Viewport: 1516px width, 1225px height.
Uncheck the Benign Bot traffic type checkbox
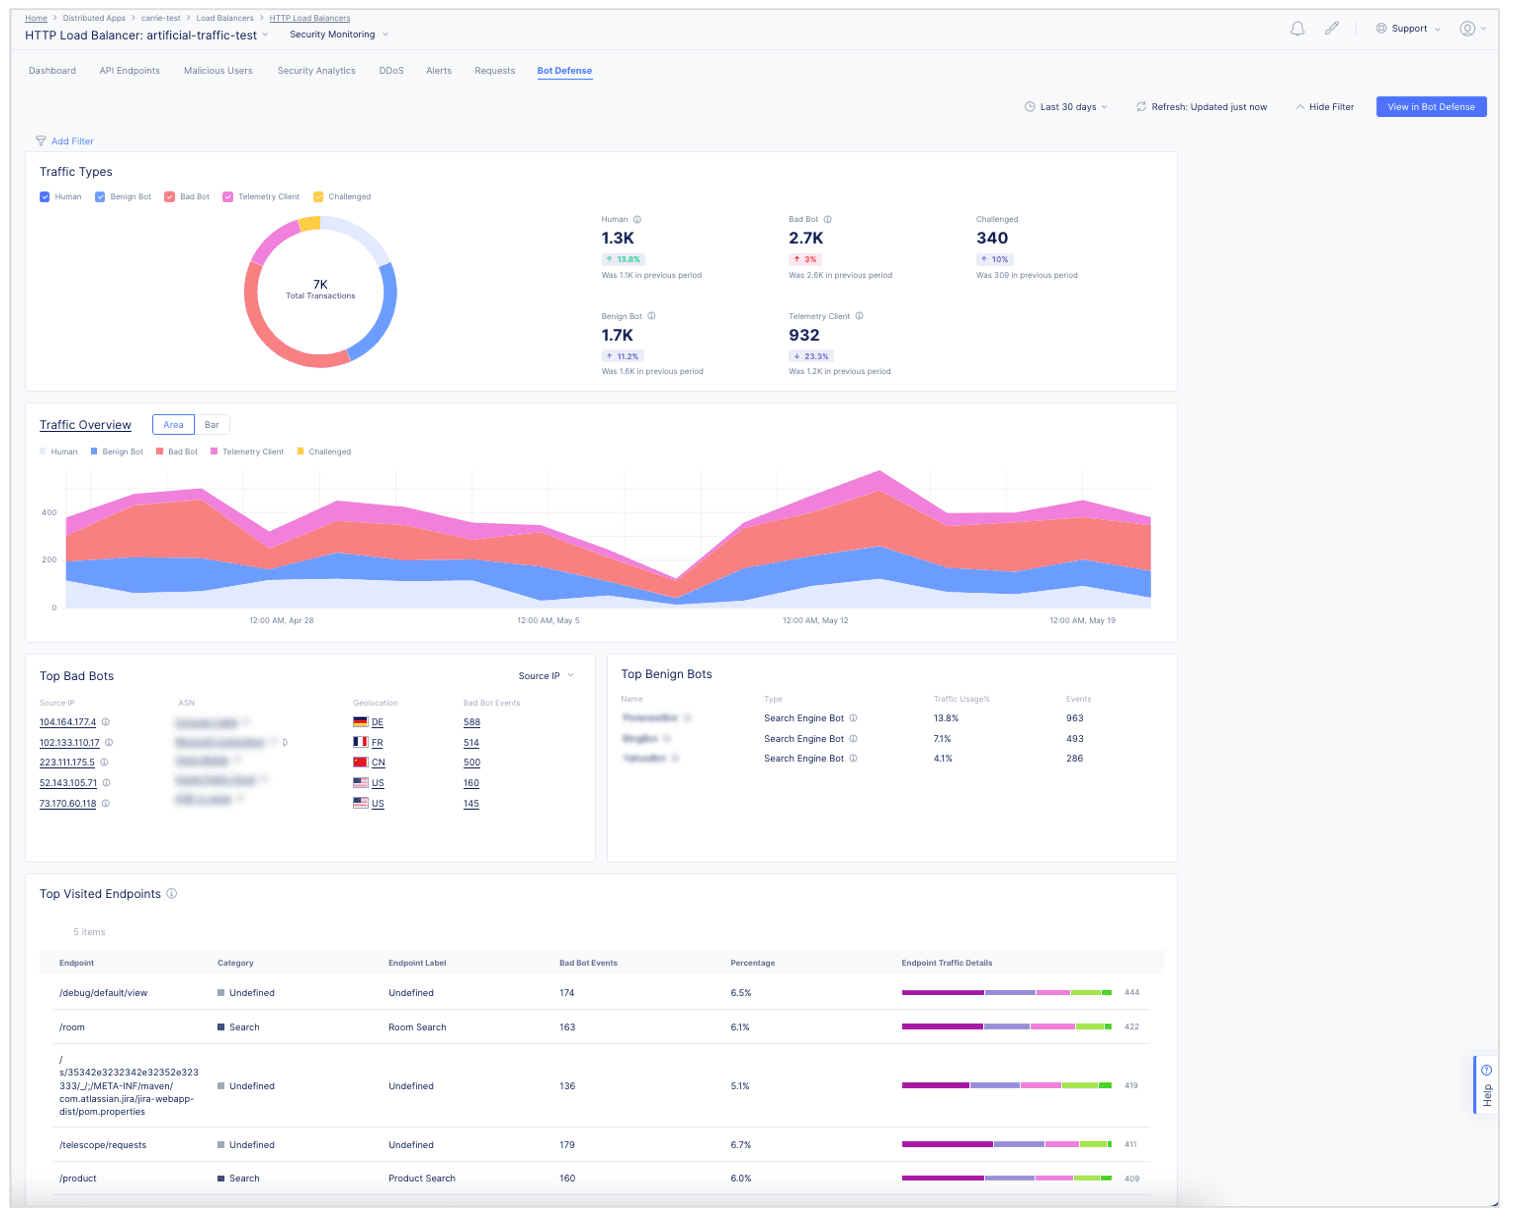[x=100, y=197]
